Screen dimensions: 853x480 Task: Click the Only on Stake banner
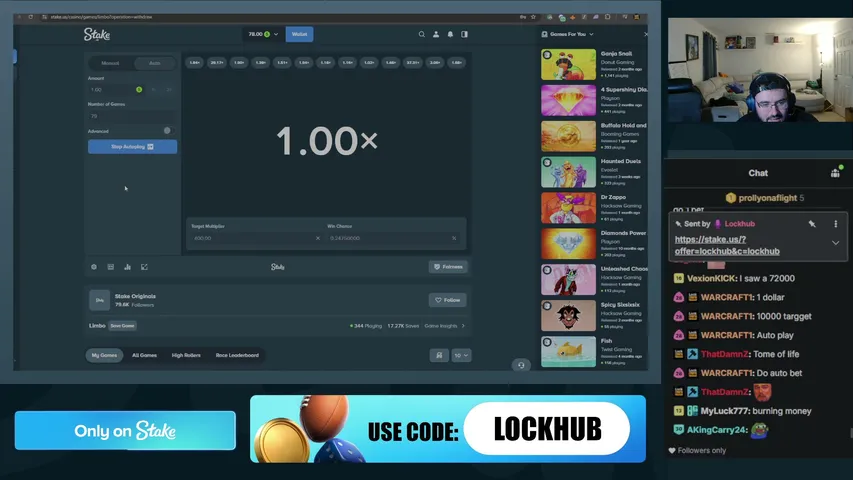[125, 430]
